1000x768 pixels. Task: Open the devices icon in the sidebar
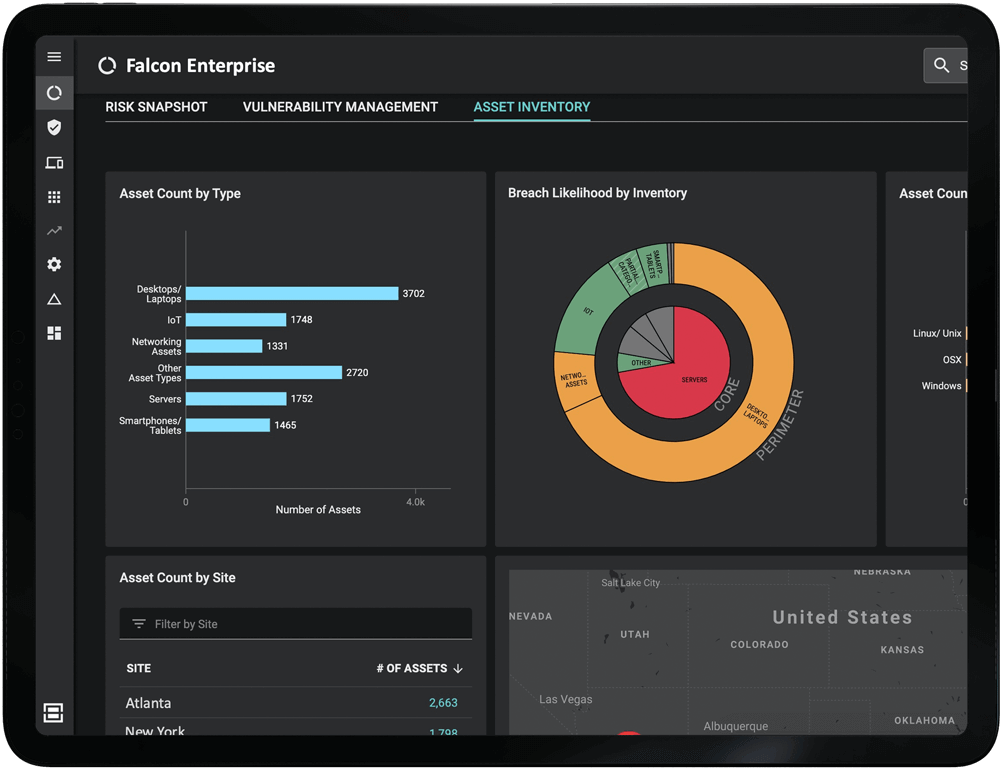tap(54, 163)
